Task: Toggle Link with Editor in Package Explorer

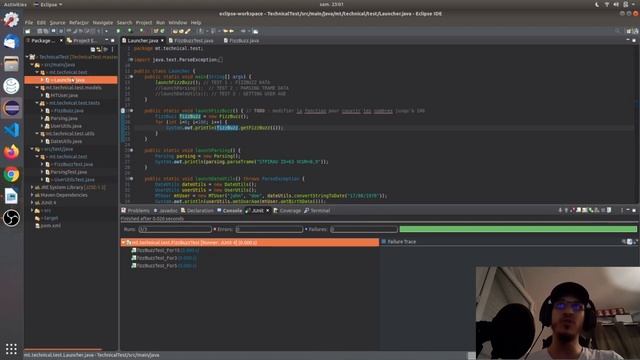Action: click(x=99, y=49)
